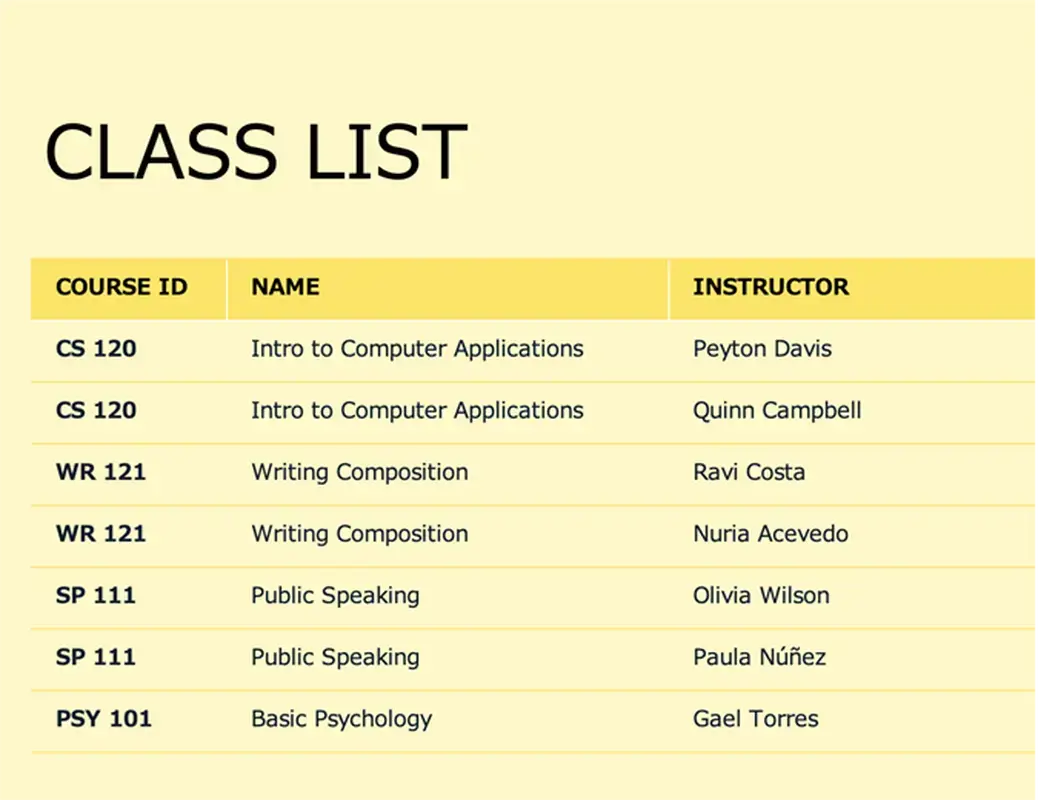Select the Nuria Acevedo cell
The height and width of the screenshot is (800, 1038).
click(x=770, y=534)
